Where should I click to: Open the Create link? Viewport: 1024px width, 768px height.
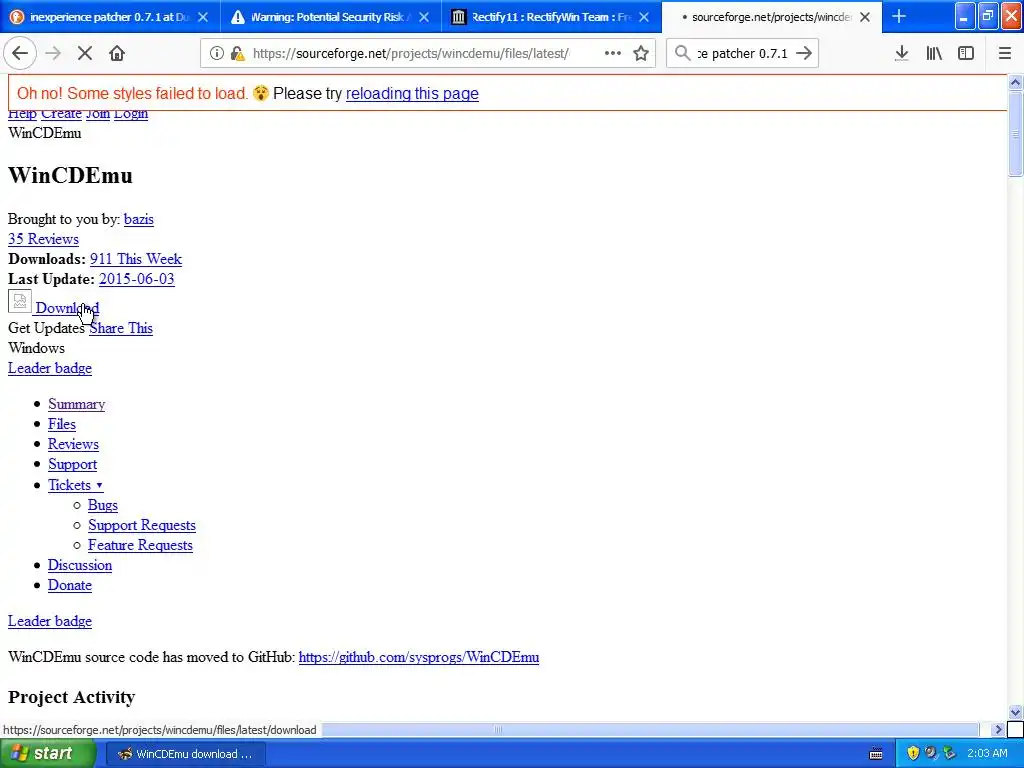tap(61, 115)
